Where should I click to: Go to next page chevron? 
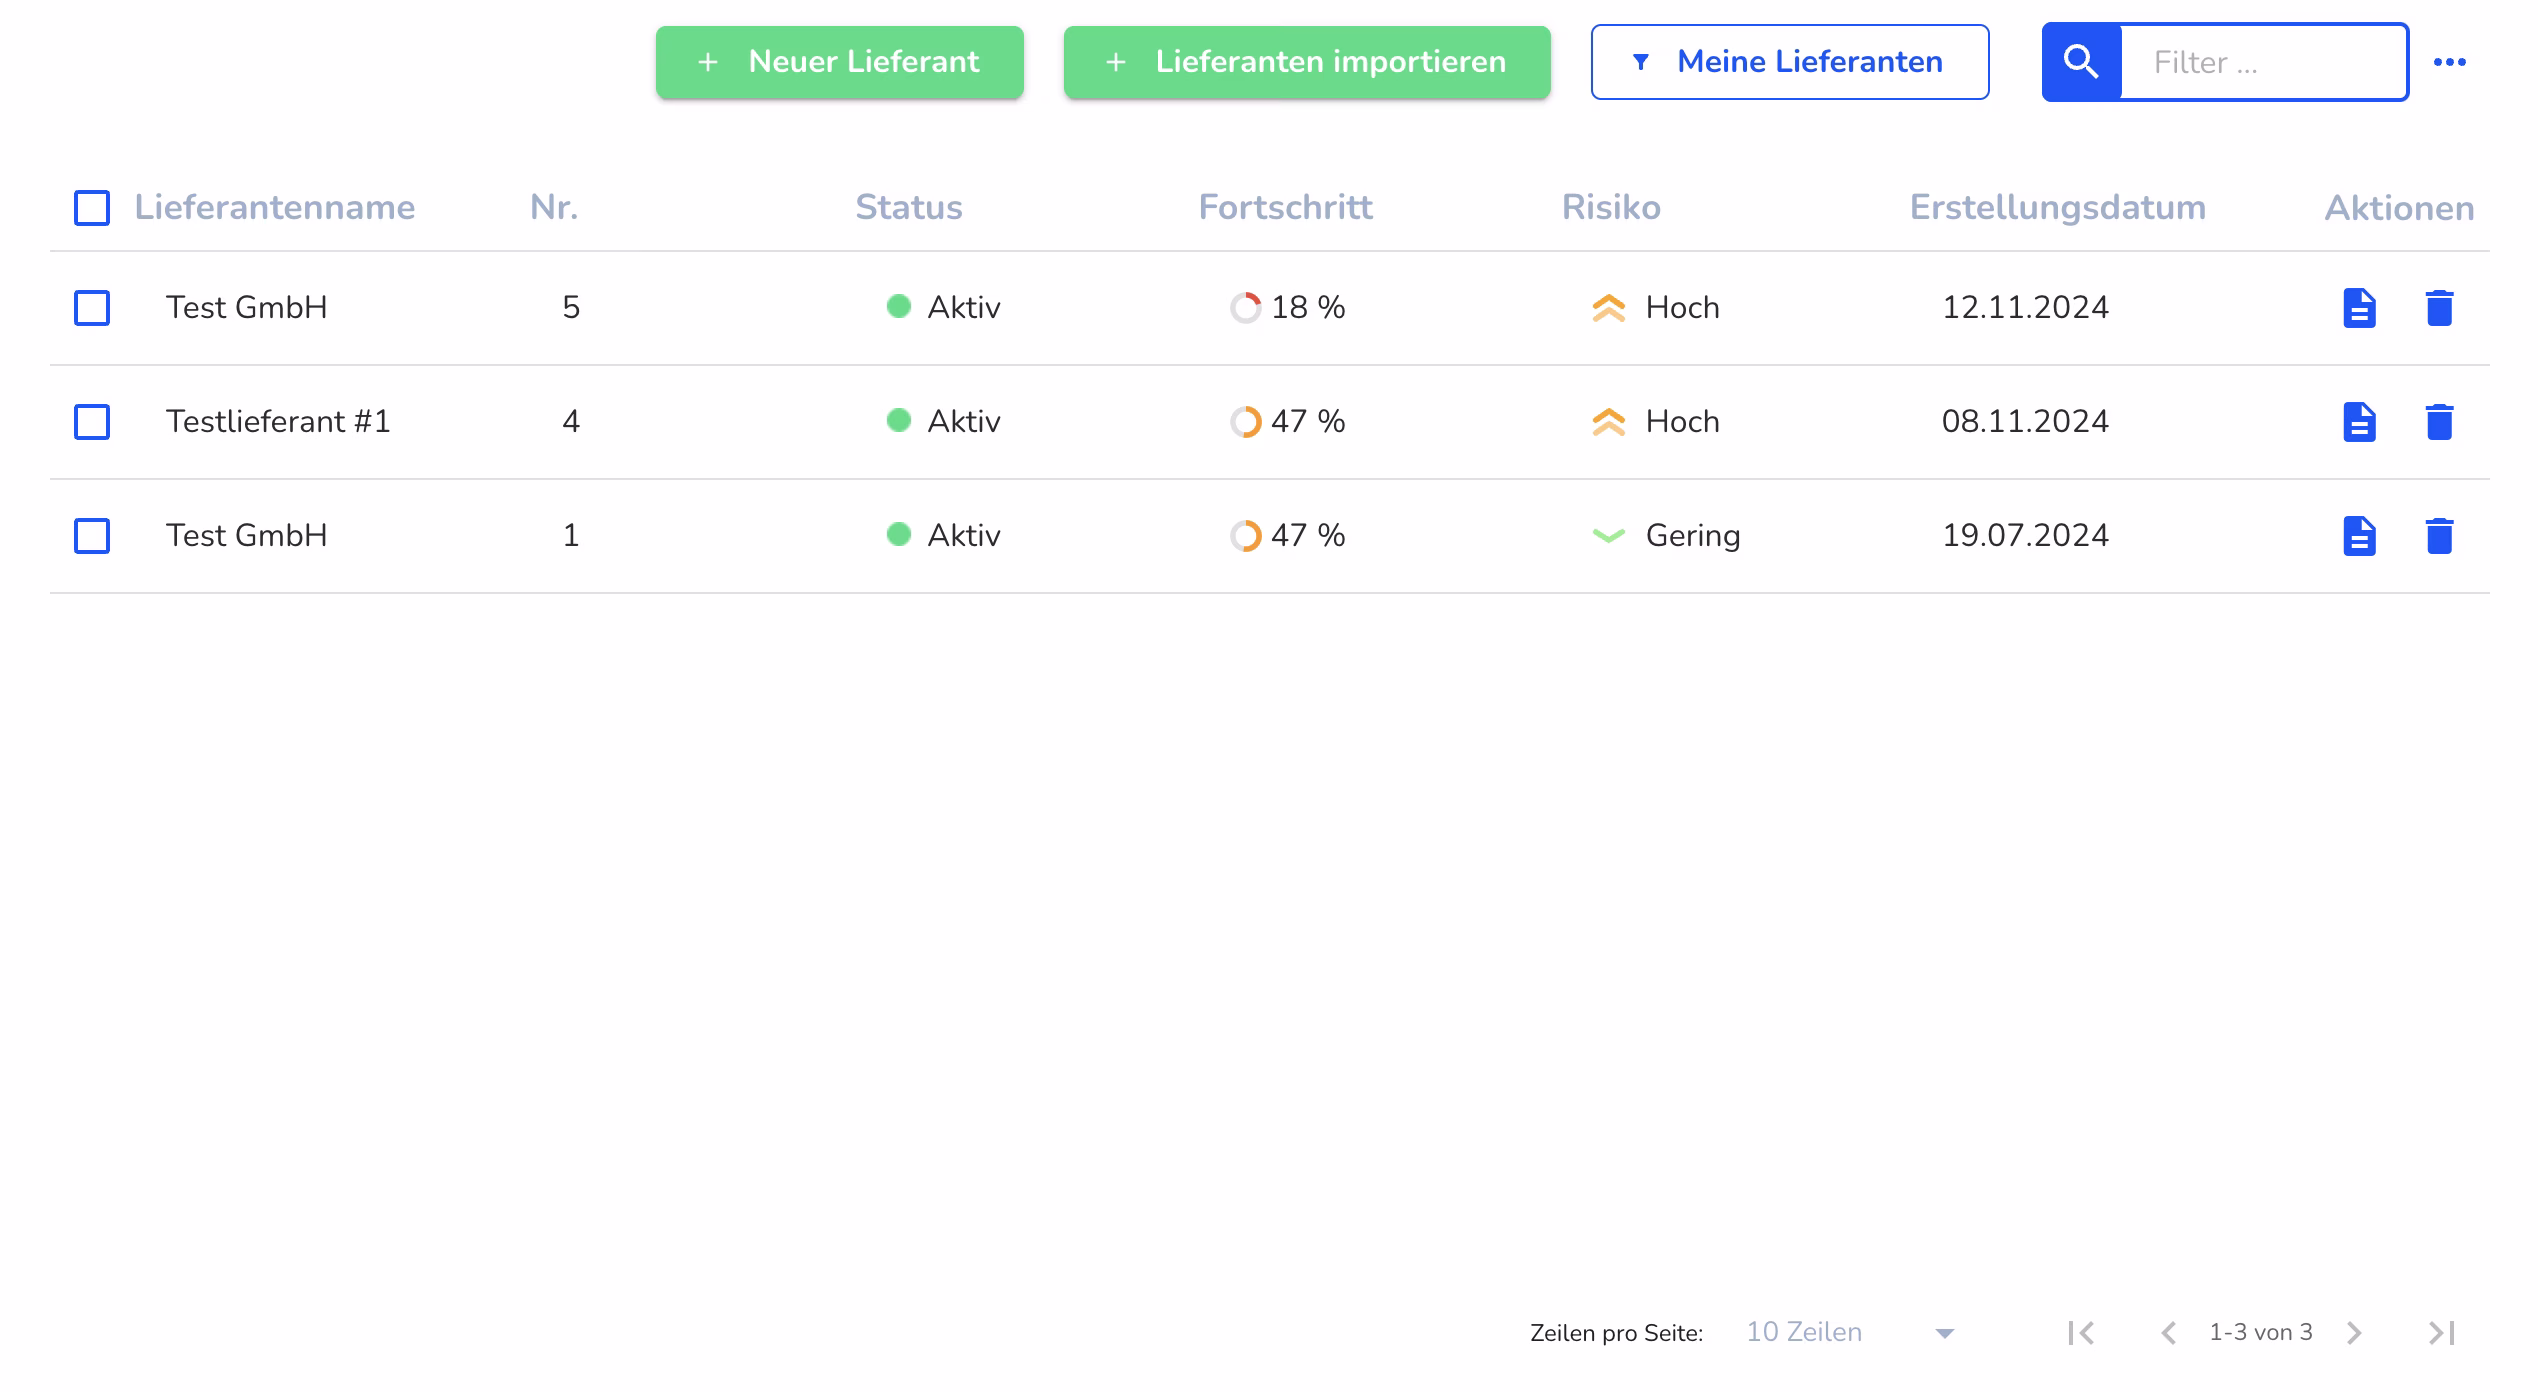(x=2354, y=1332)
